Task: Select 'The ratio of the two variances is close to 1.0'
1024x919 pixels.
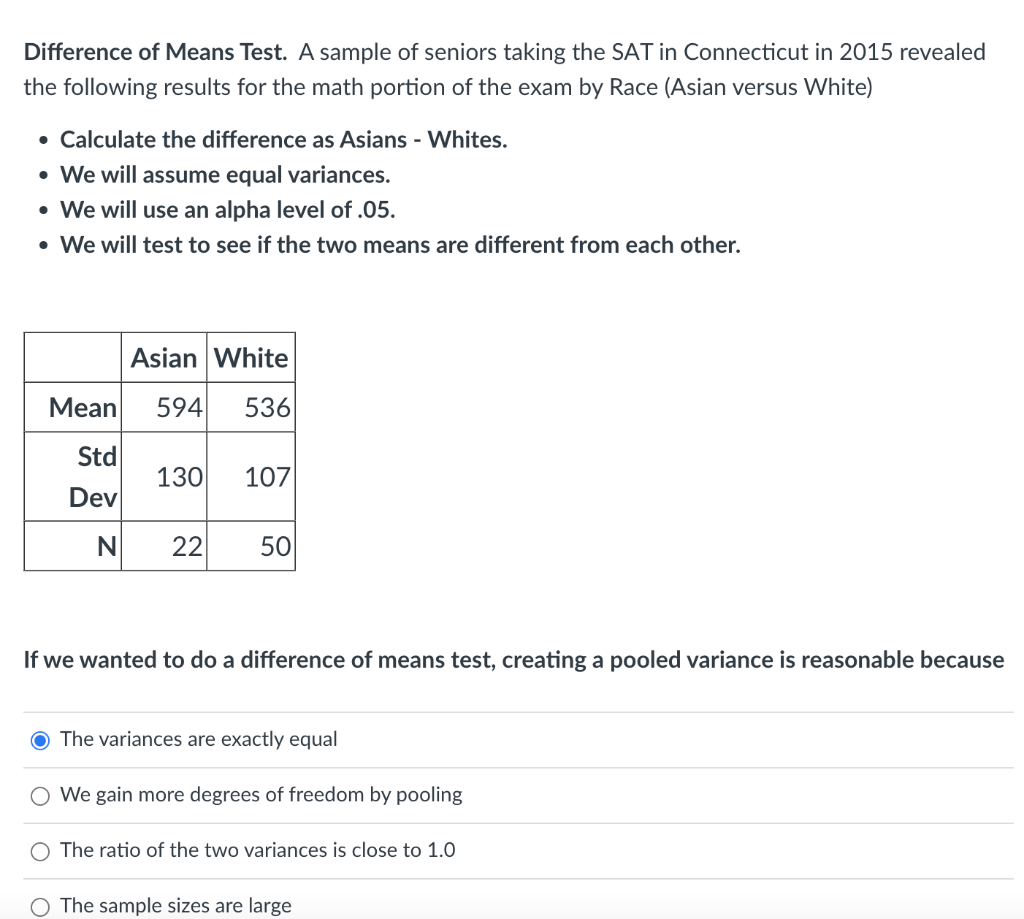Action: (257, 850)
